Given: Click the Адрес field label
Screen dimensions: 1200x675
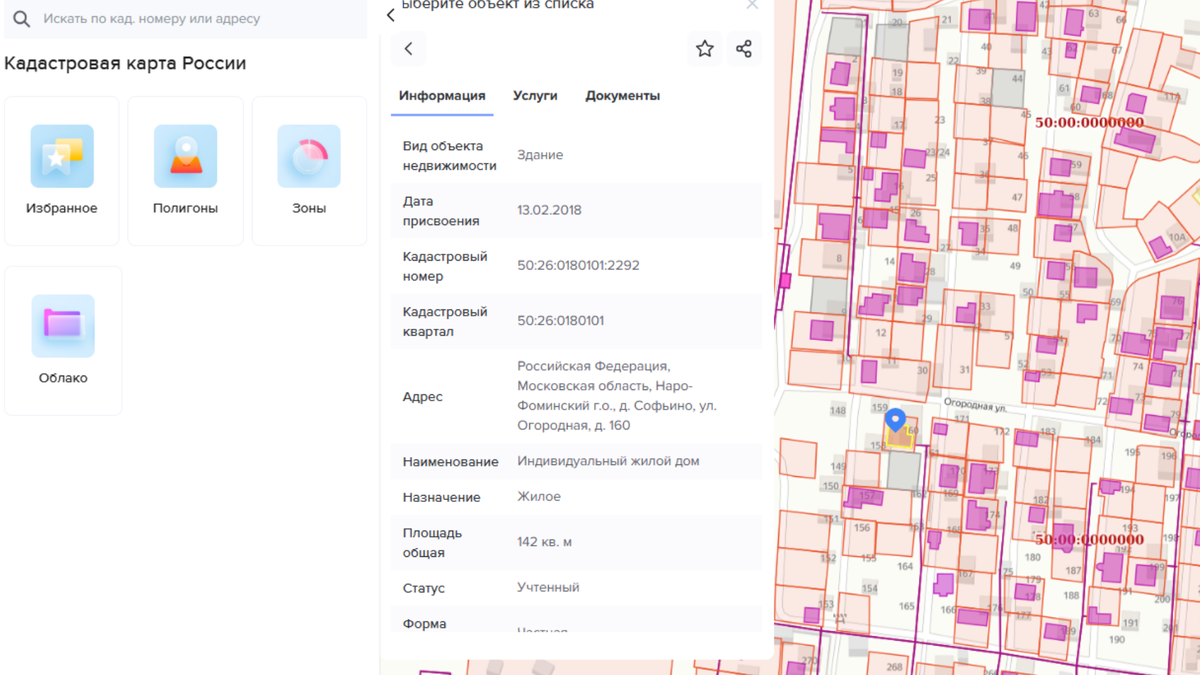Looking at the screenshot, I should (422, 397).
